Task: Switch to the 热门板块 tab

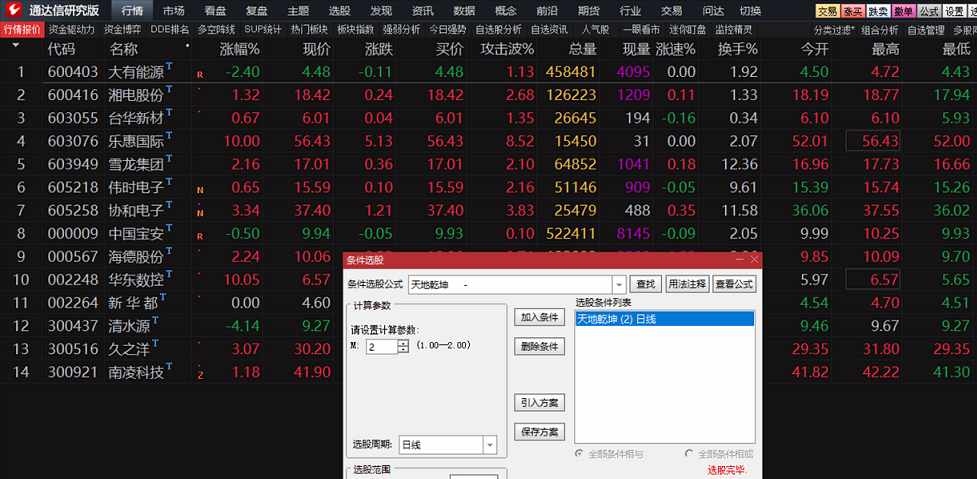Action: tap(309, 29)
